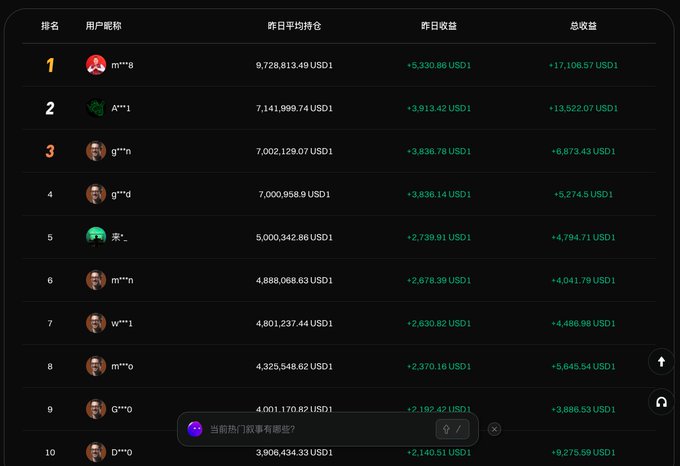Screen dimensions: 680x466
Task: Click the white rank 2 badge
Action: pos(50,108)
